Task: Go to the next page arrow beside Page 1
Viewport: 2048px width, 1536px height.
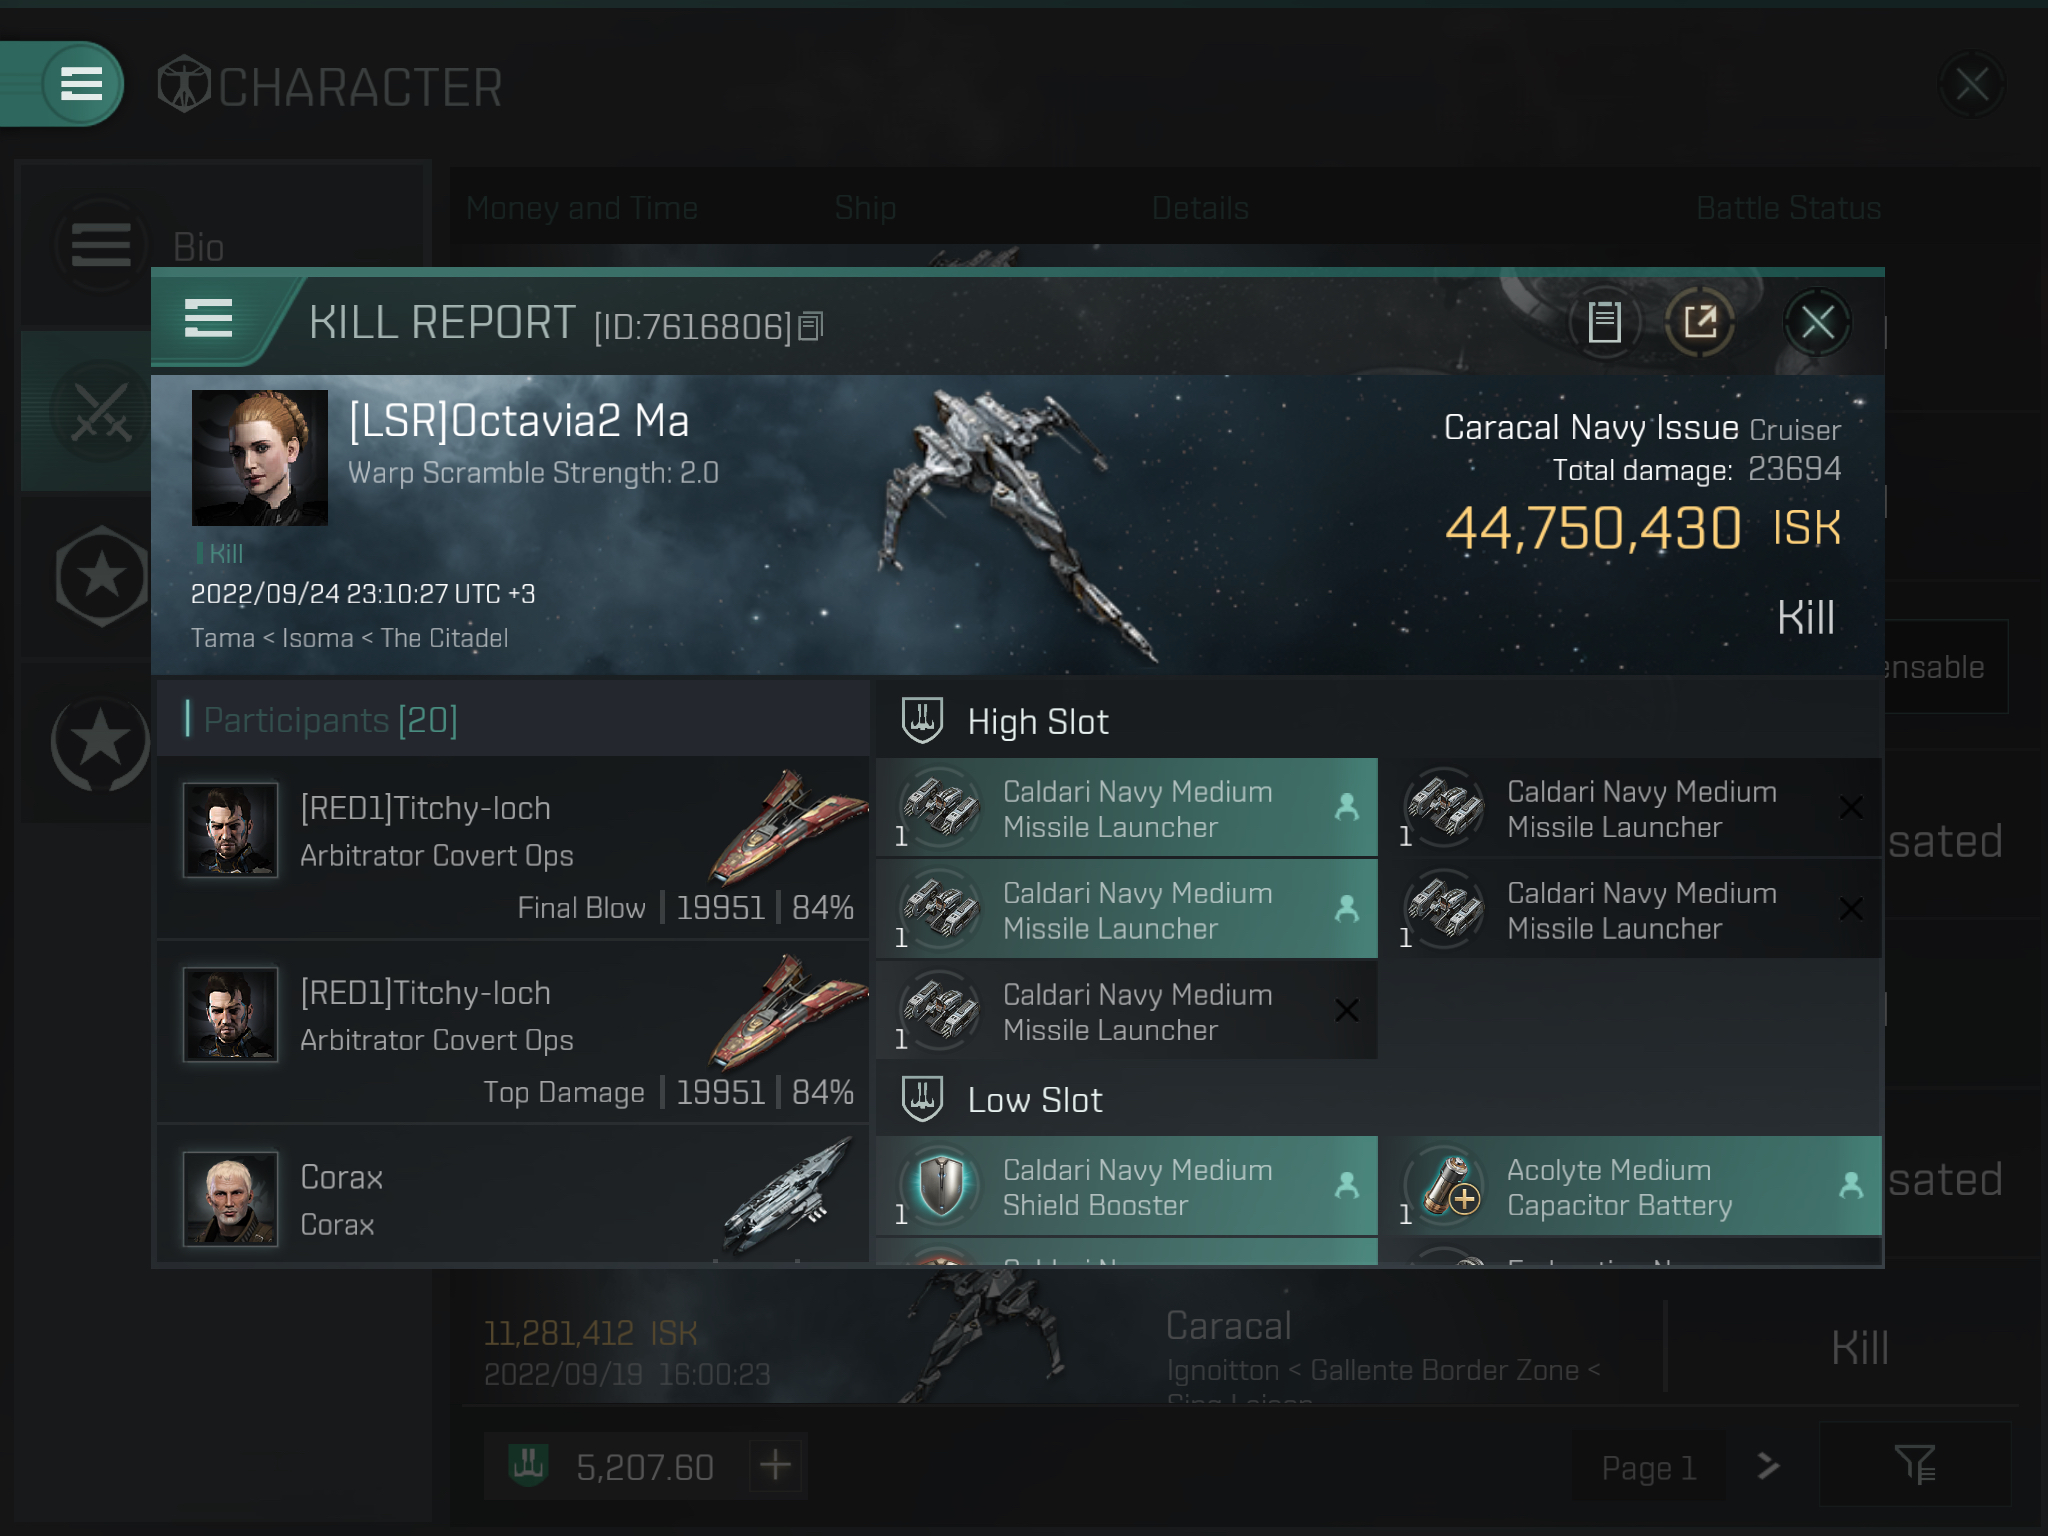Action: point(1768,1466)
